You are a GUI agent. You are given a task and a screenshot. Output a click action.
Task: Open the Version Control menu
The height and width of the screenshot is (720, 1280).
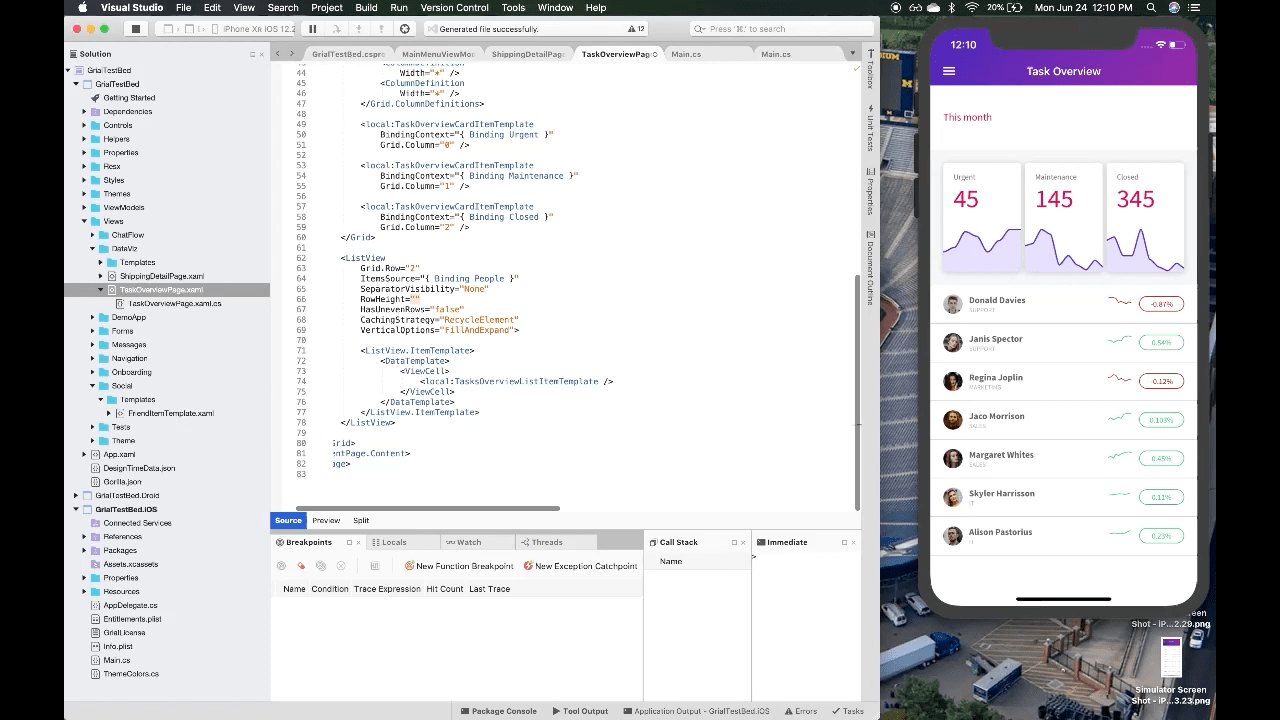point(454,7)
